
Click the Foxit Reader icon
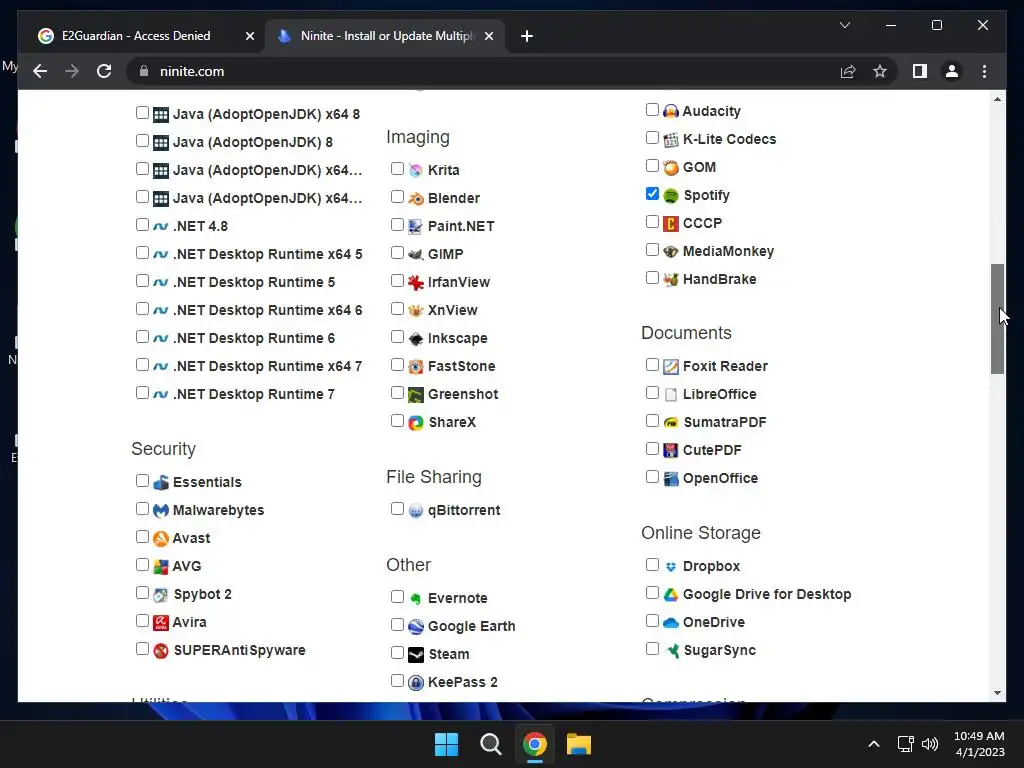671,366
